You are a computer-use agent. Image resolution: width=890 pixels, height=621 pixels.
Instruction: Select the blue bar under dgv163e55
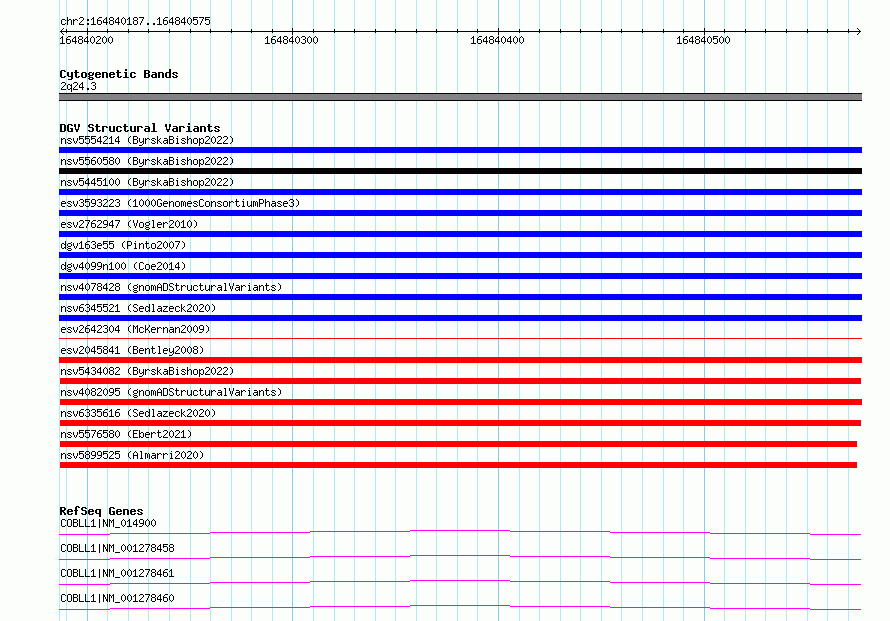[x=460, y=255]
